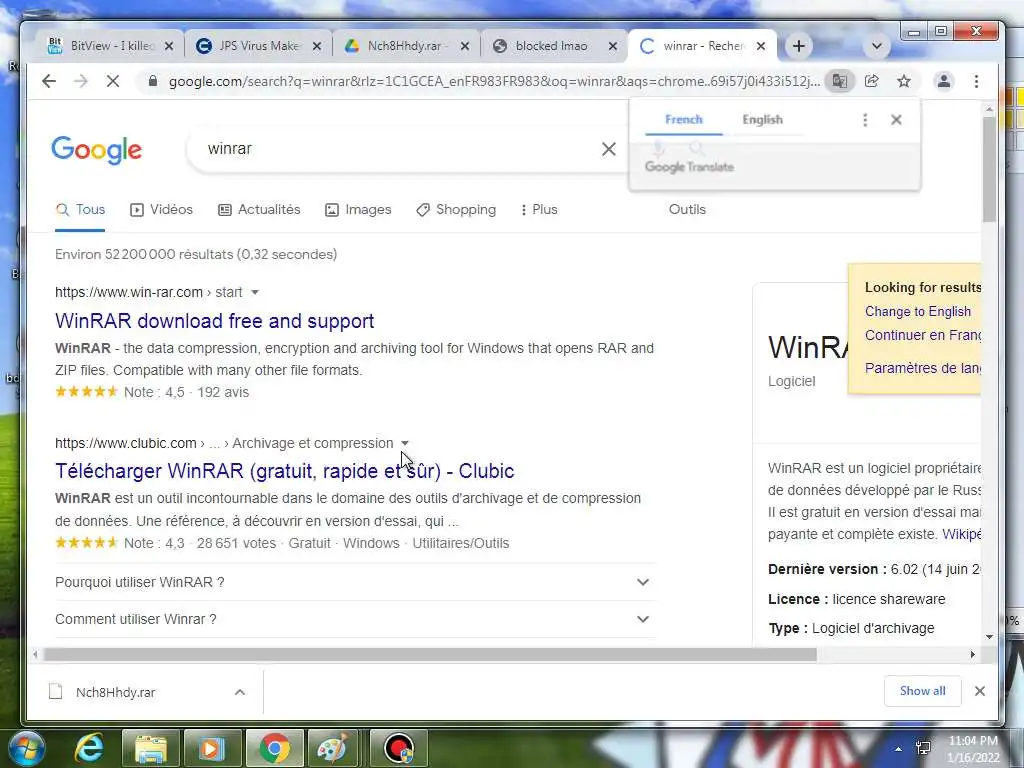Viewport: 1024px width, 768px height.
Task: Launch Internet Explorer from taskbar
Action: (89, 748)
